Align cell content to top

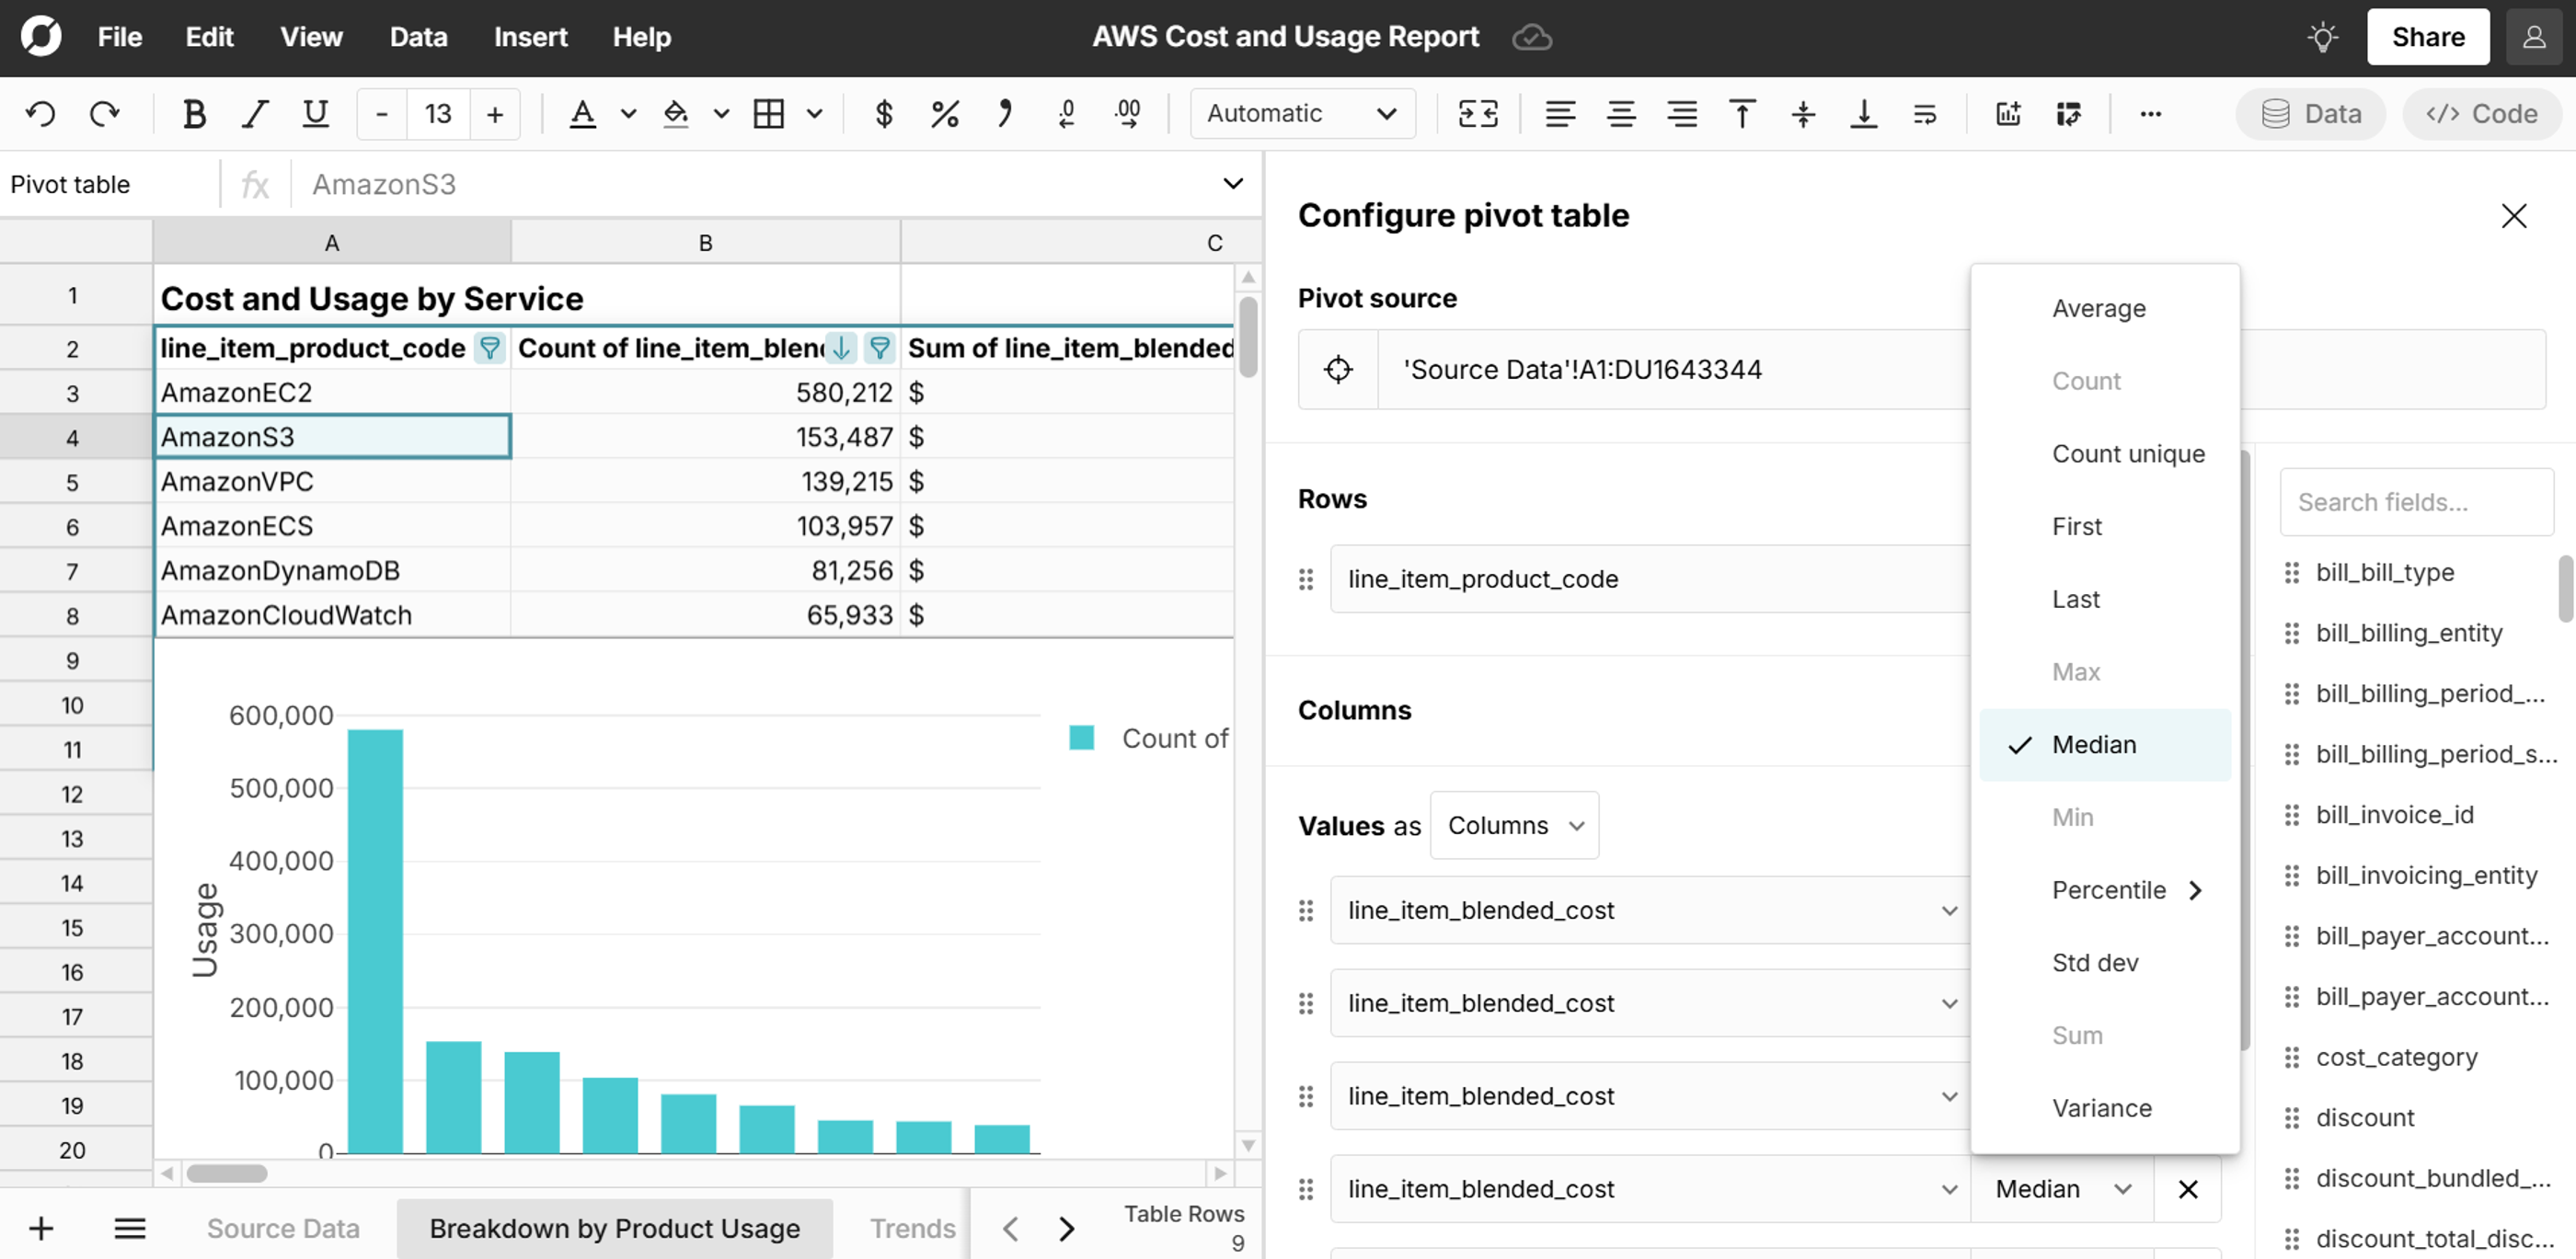(x=1742, y=114)
